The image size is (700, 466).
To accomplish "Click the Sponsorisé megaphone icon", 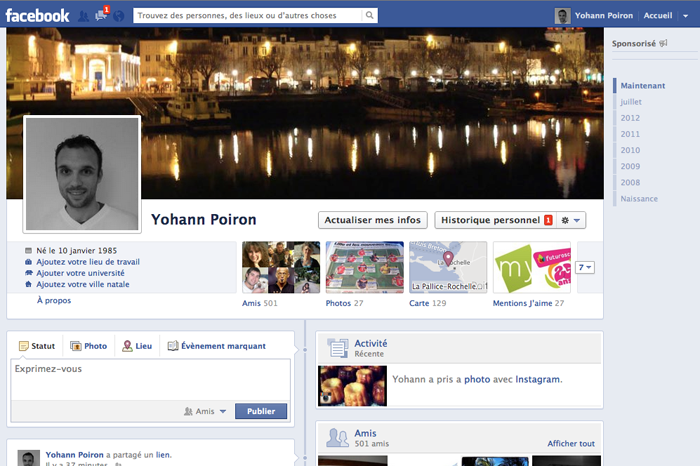I will [662, 44].
